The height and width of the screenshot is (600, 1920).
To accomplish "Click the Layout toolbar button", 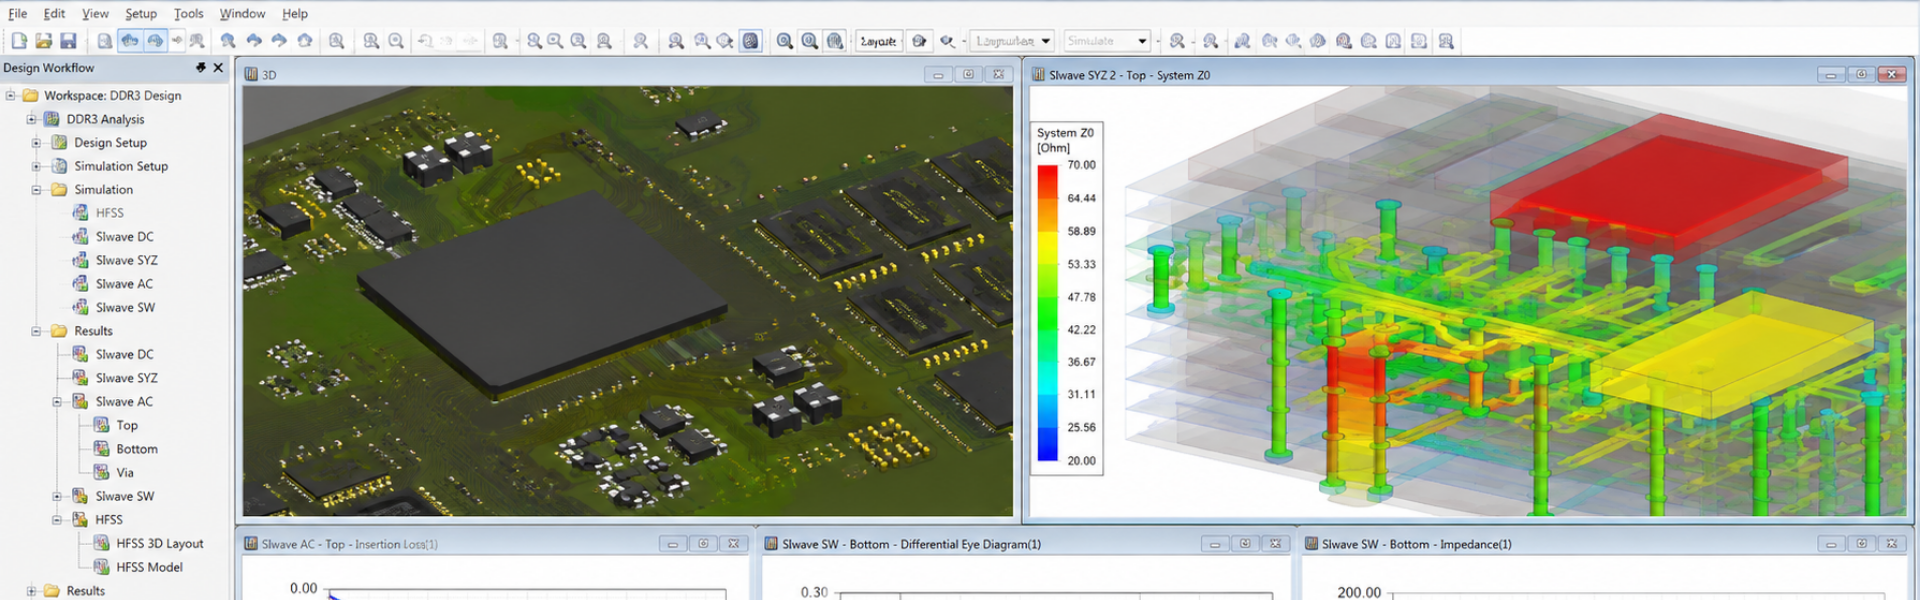I will tap(878, 41).
